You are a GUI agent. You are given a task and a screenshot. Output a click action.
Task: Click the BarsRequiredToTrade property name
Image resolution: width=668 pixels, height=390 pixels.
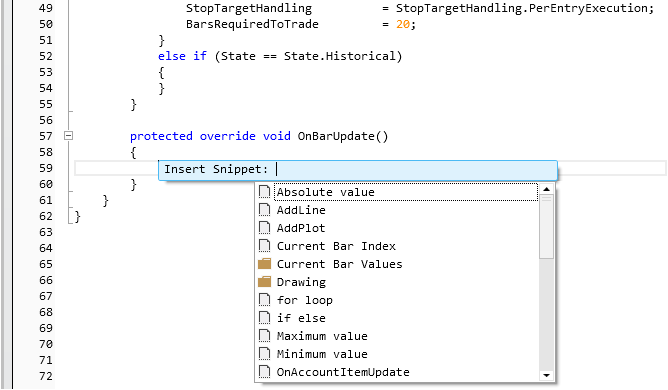pos(252,24)
